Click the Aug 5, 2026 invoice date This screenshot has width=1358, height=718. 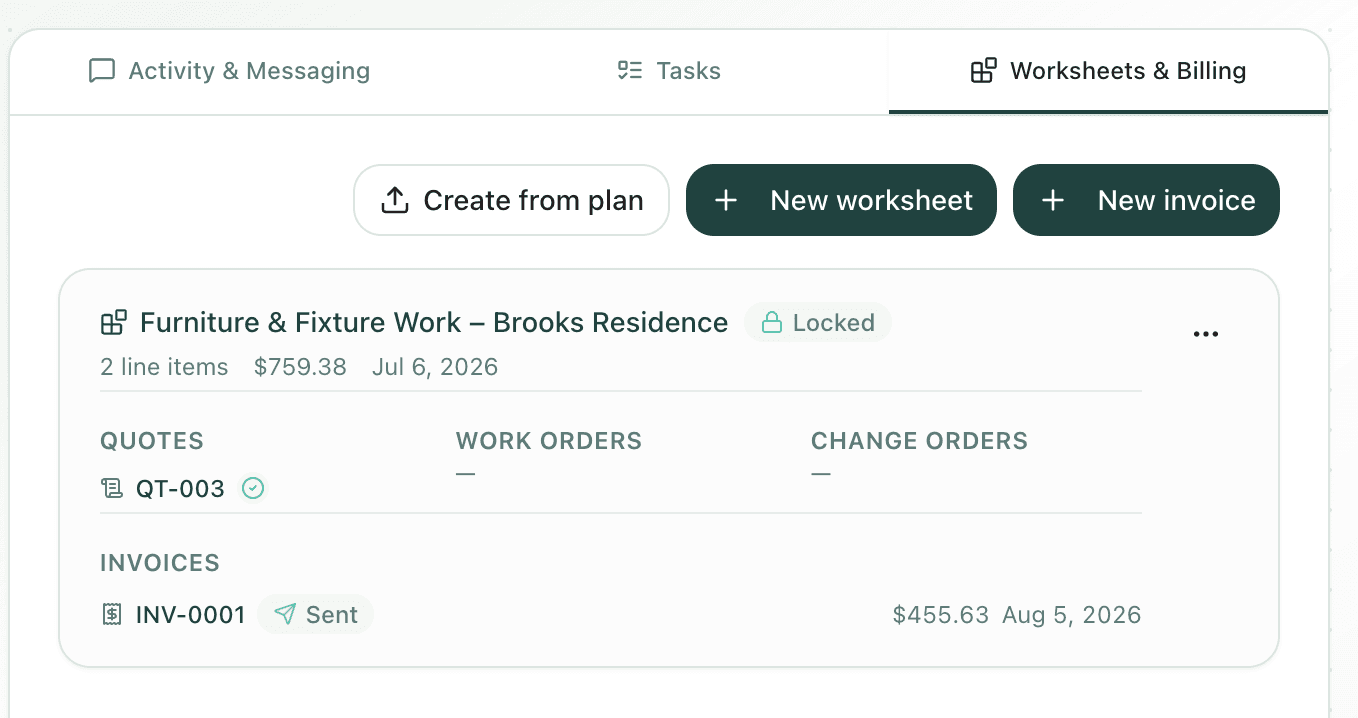point(1072,614)
